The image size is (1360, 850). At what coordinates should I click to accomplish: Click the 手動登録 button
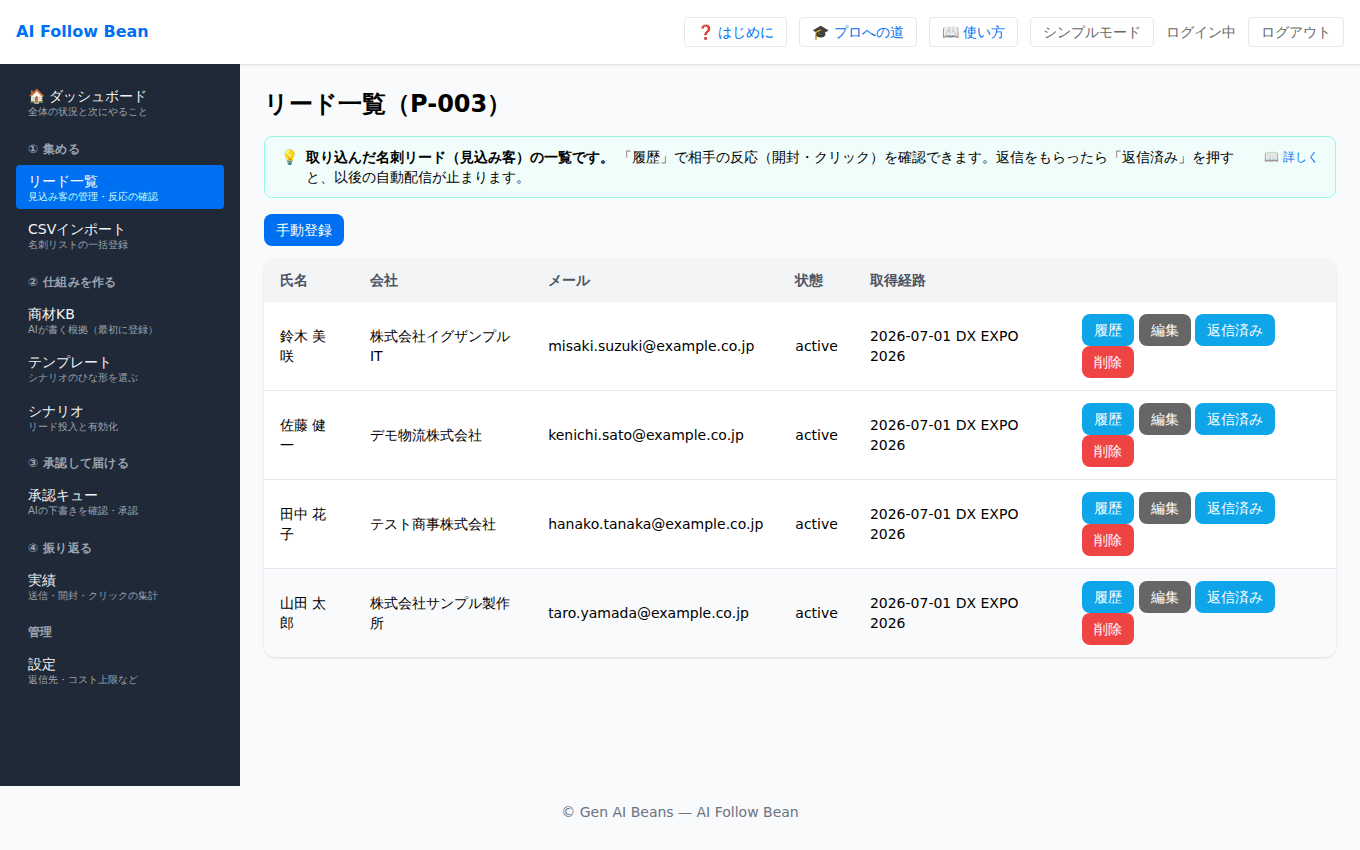tap(304, 230)
